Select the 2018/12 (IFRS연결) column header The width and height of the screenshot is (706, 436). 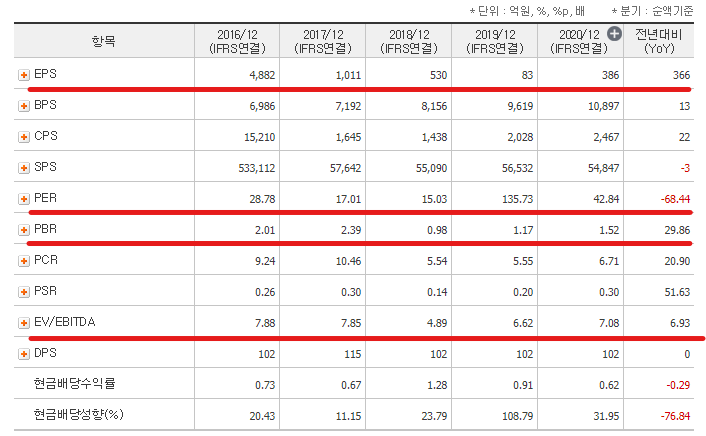409,41
